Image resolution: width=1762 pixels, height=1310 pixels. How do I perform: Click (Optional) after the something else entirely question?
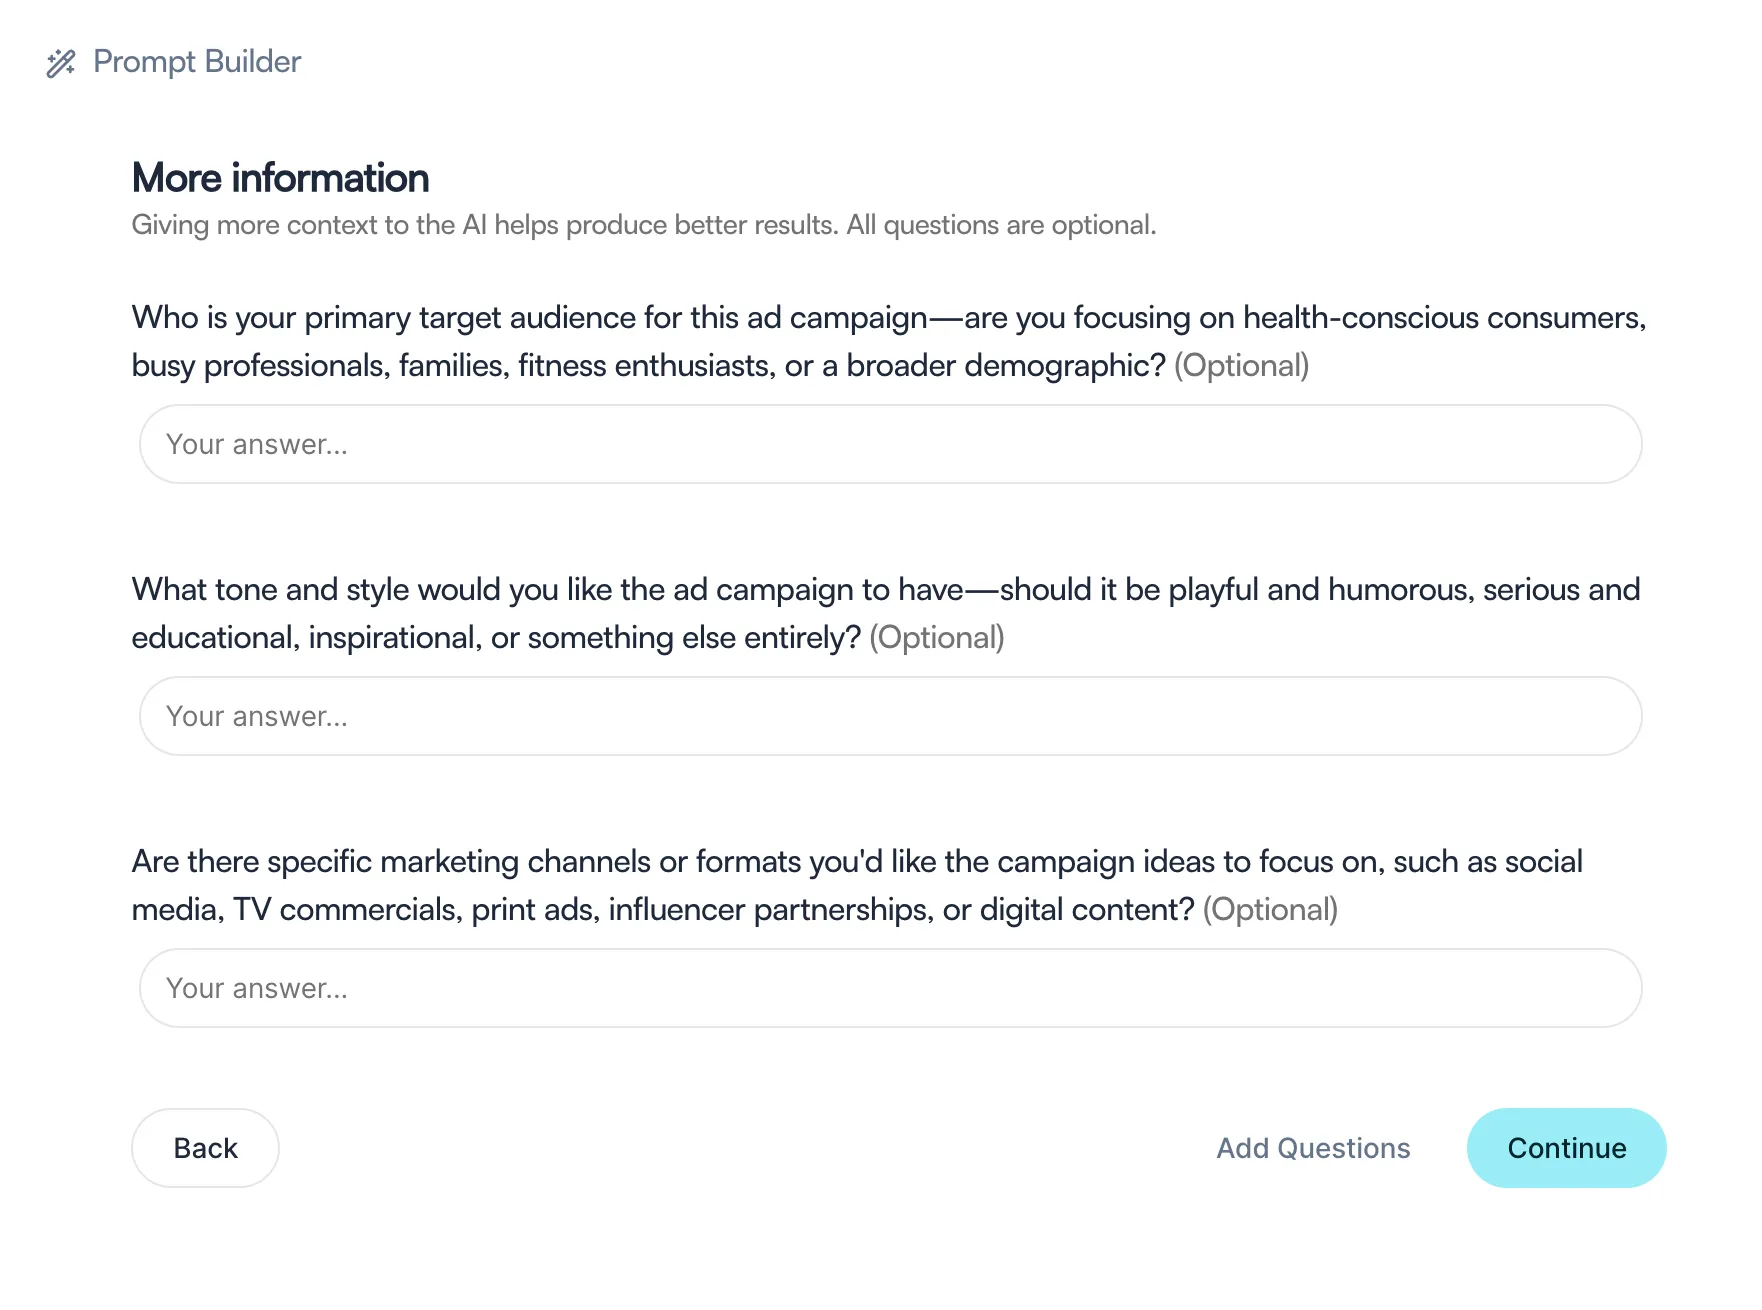pos(937,638)
